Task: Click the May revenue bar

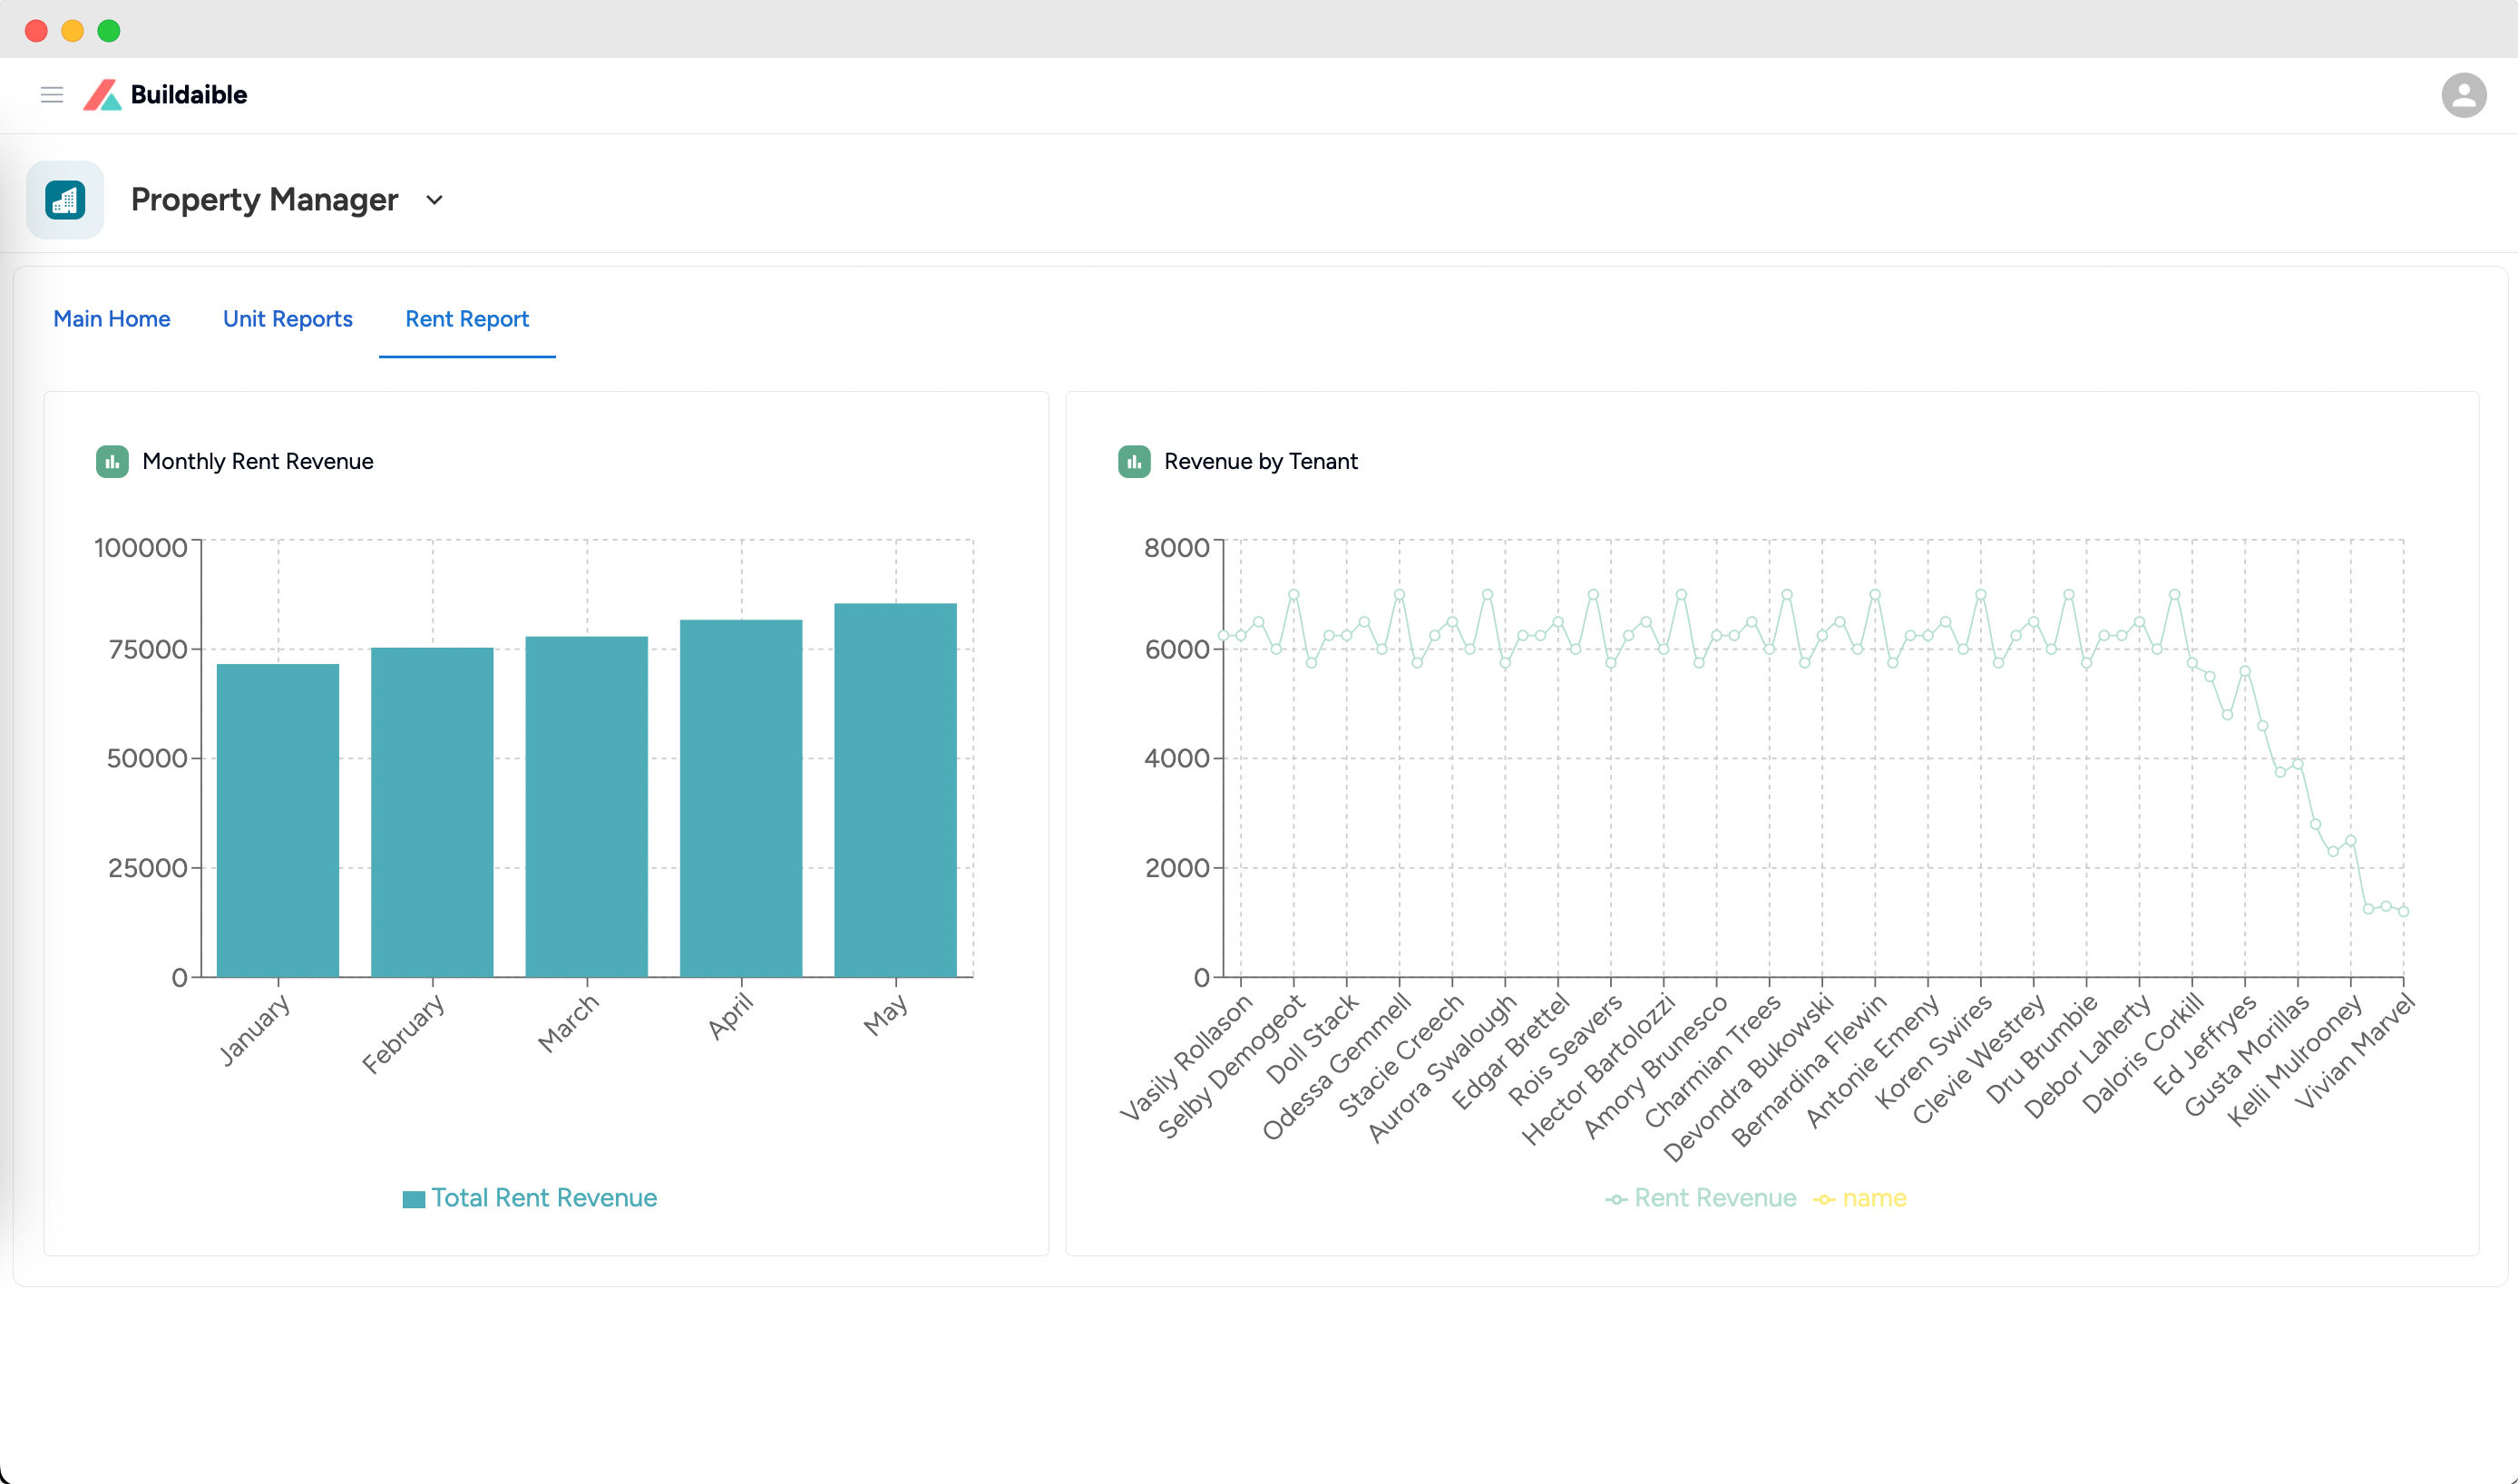Action: [896, 790]
